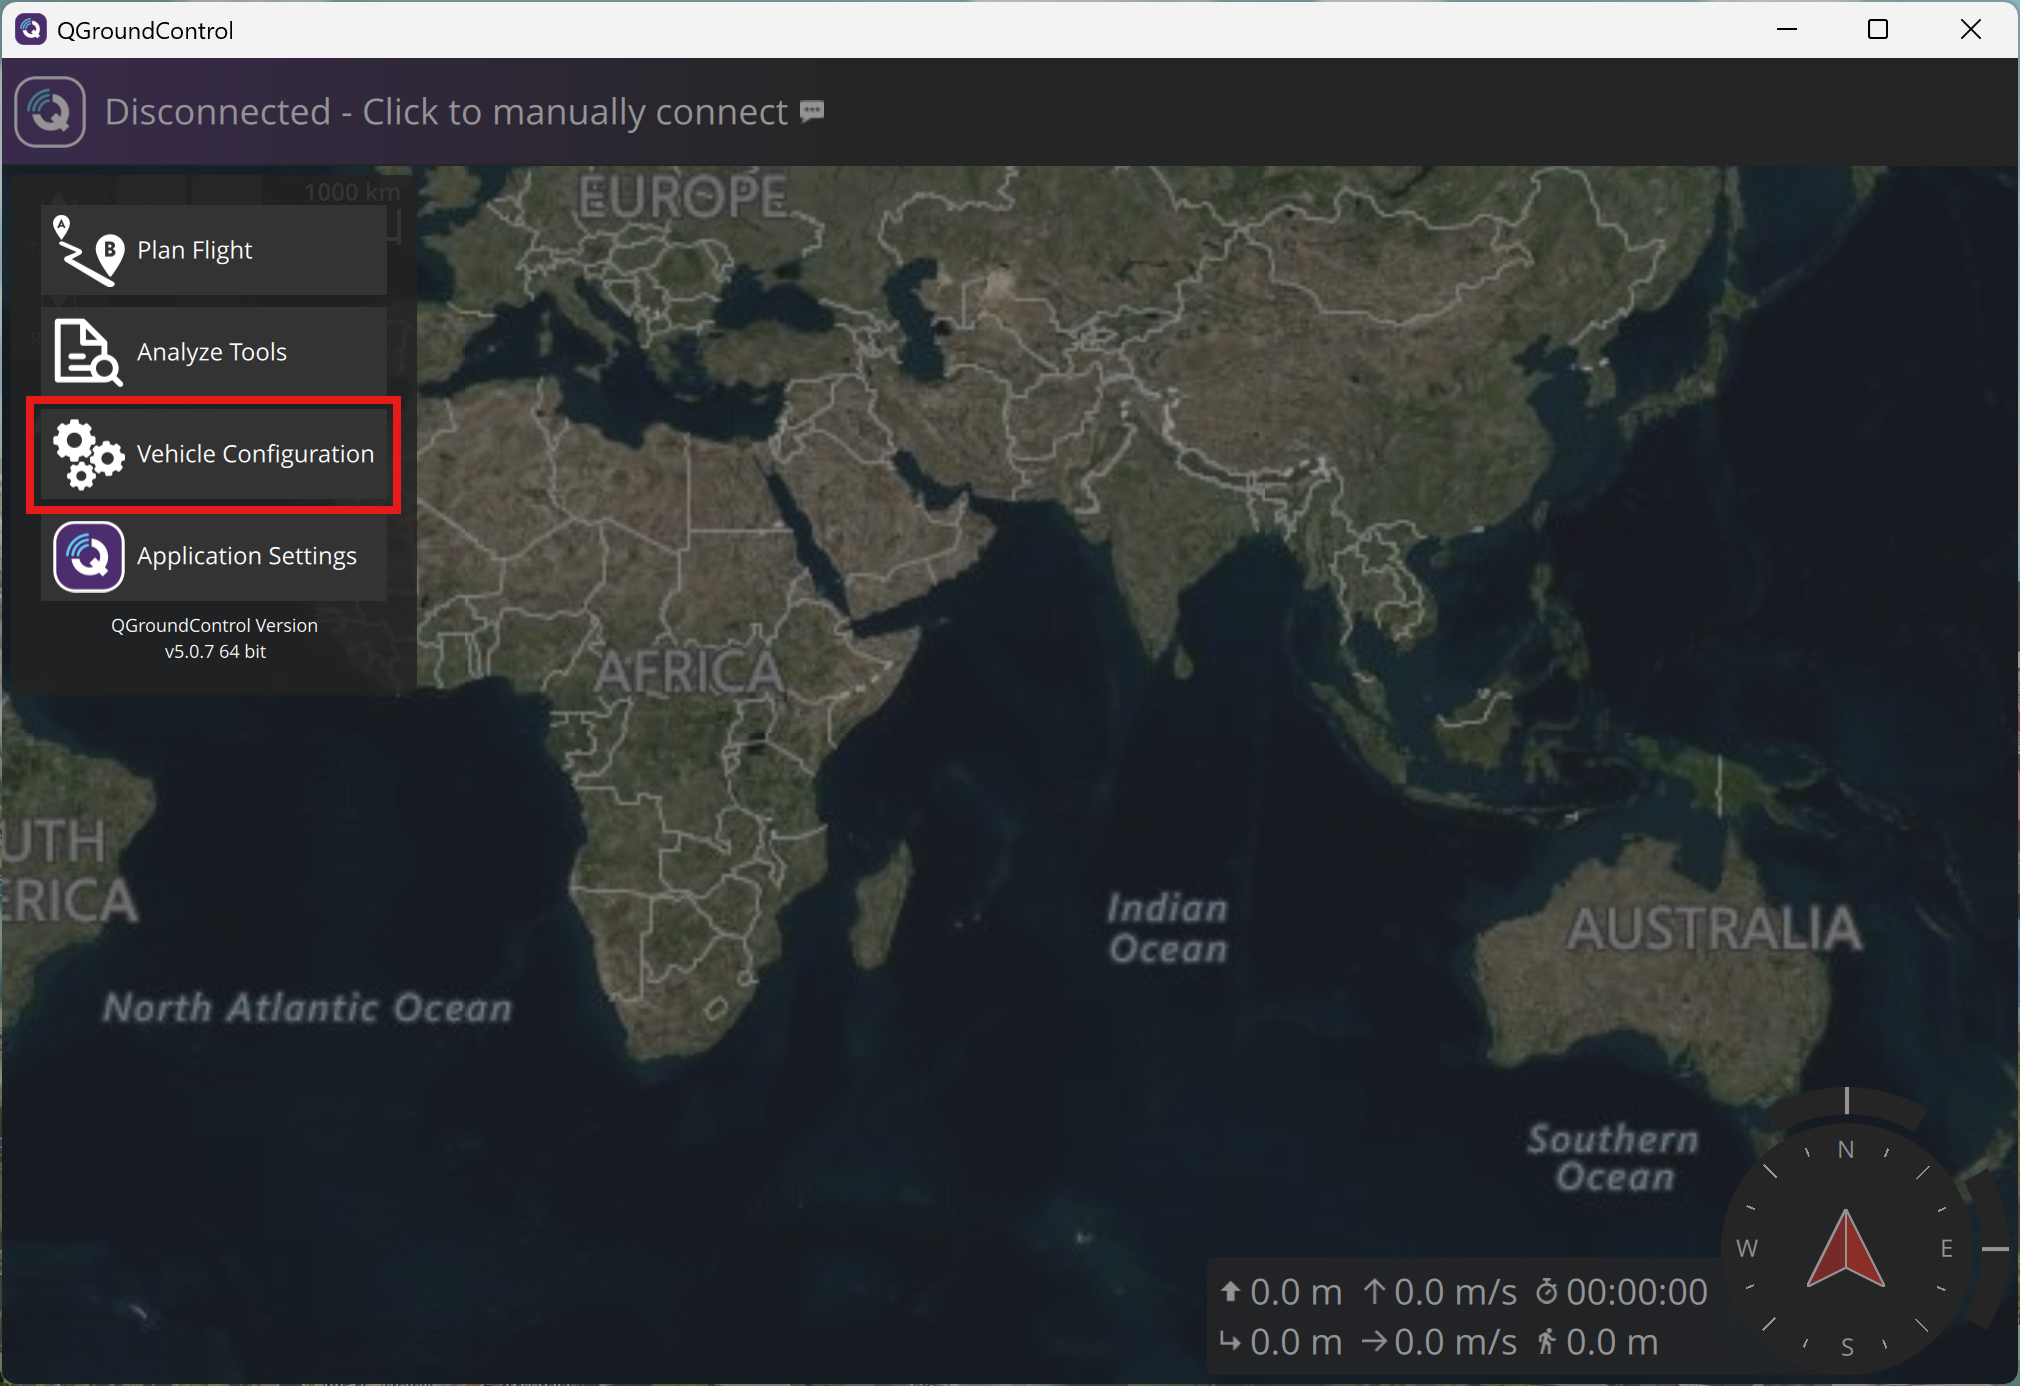Click the Vehicle Configuration gears icon
Viewport: 2020px width, 1386px height.
[88, 454]
